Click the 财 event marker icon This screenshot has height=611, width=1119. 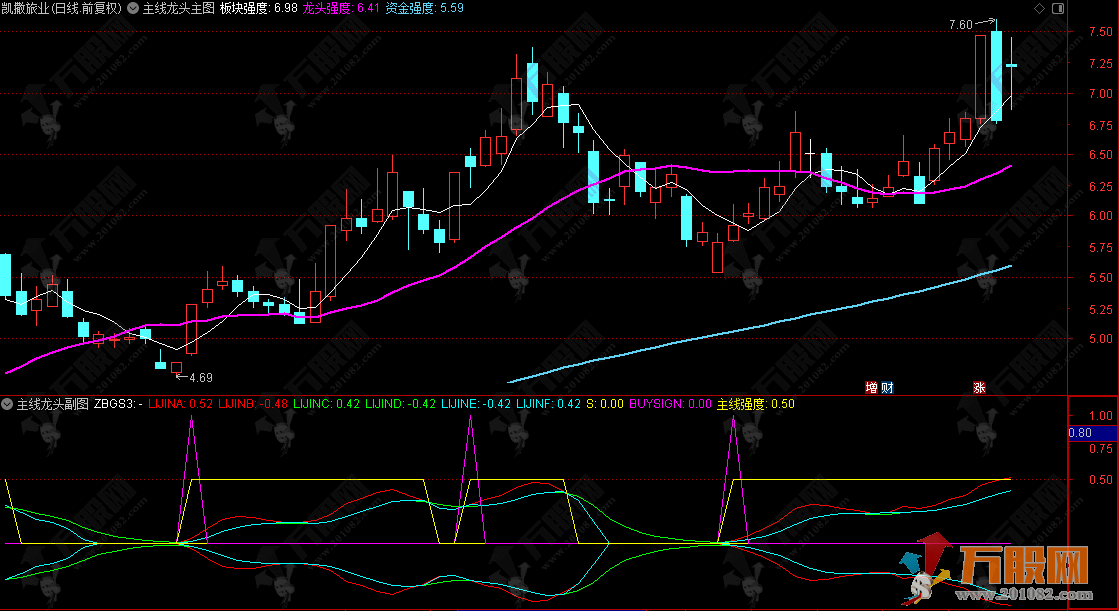pos(886,387)
